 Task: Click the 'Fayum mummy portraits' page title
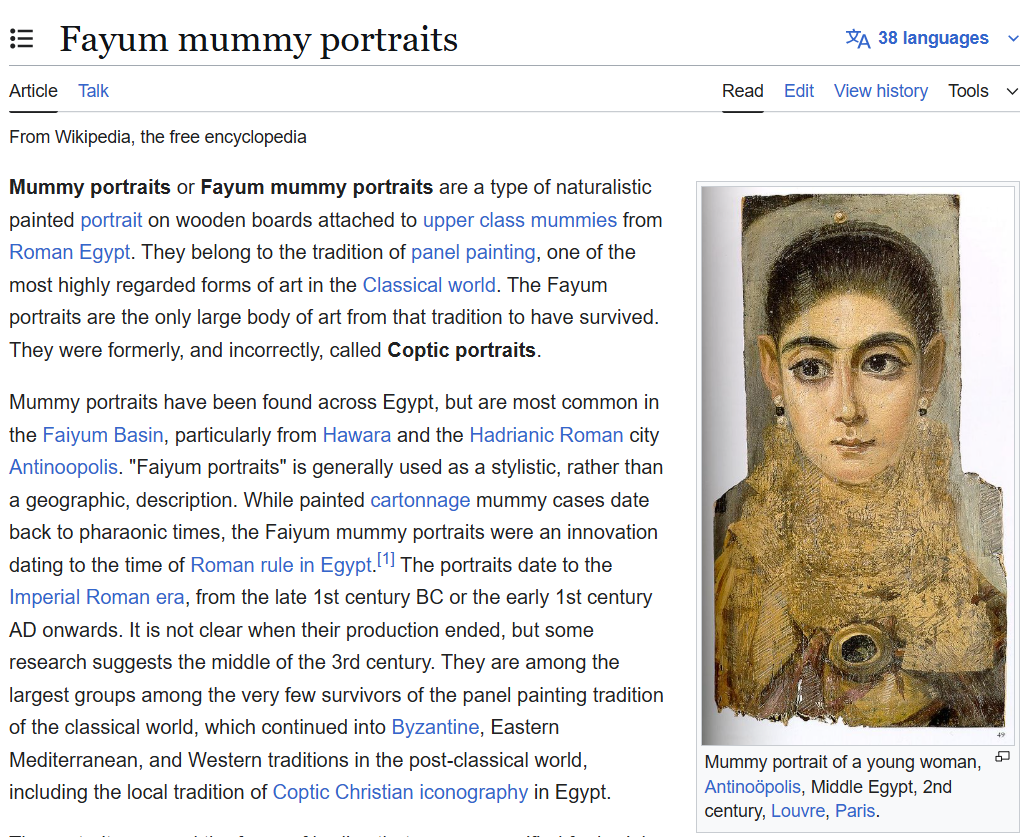coord(259,39)
